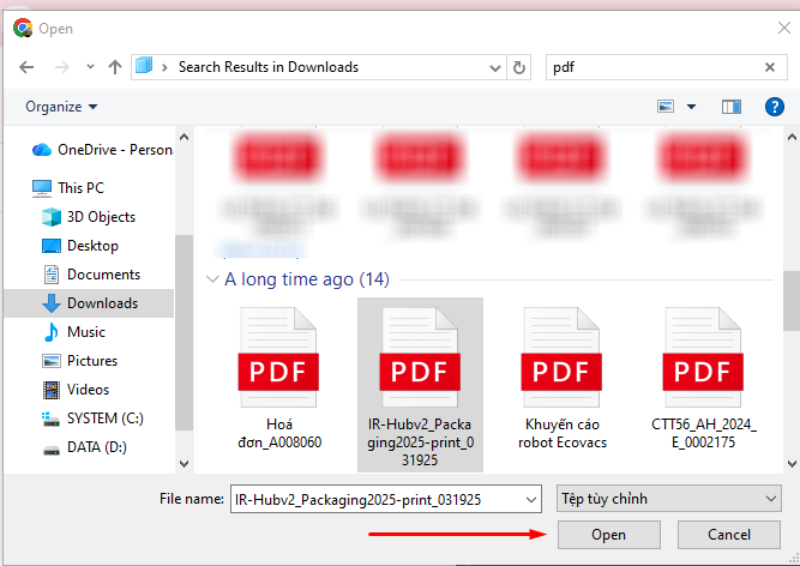The image size is (800, 566).
Task: Click the address bar library icon
Action: point(144,66)
